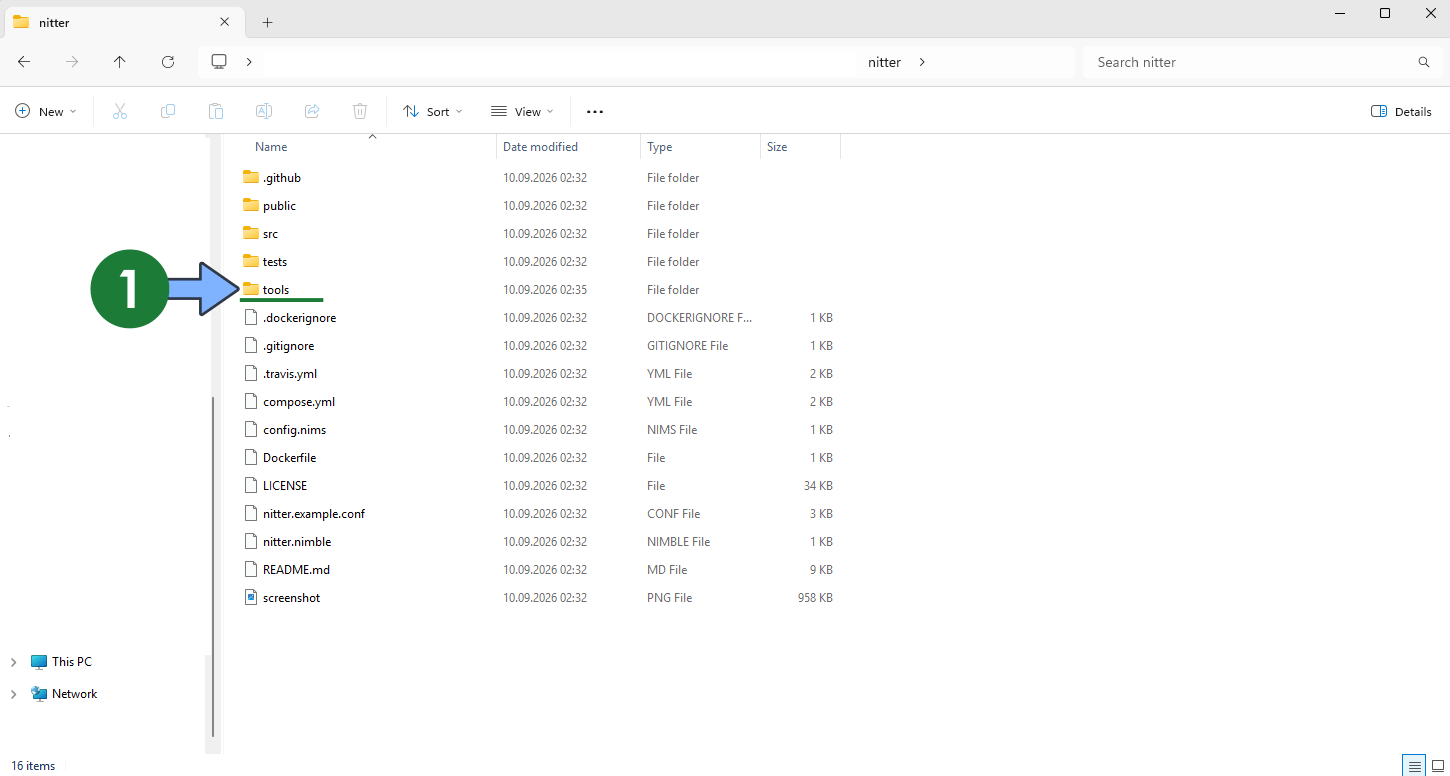The width and height of the screenshot is (1450, 776).
Task: Click the 958 KB size cell
Action: coord(814,597)
